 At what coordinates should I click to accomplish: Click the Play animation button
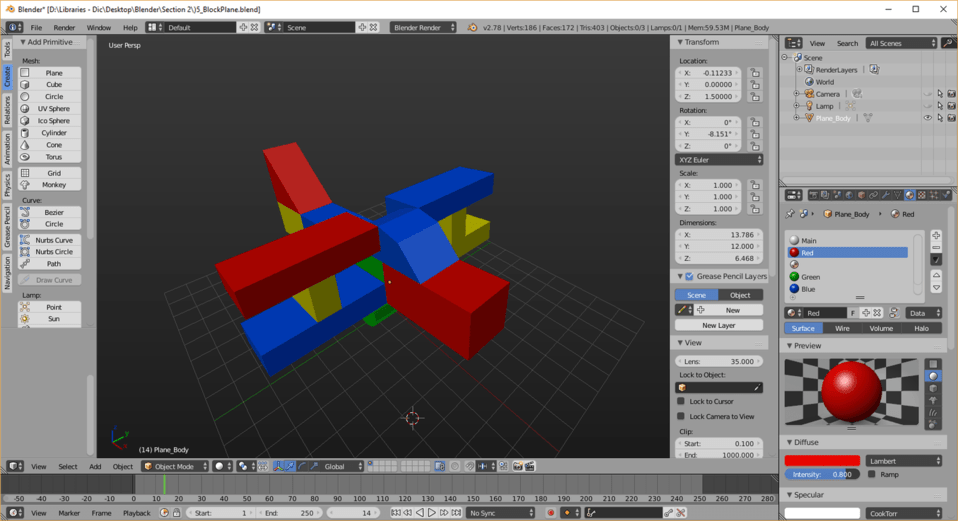pyautogui.click(x=431, y=513)
